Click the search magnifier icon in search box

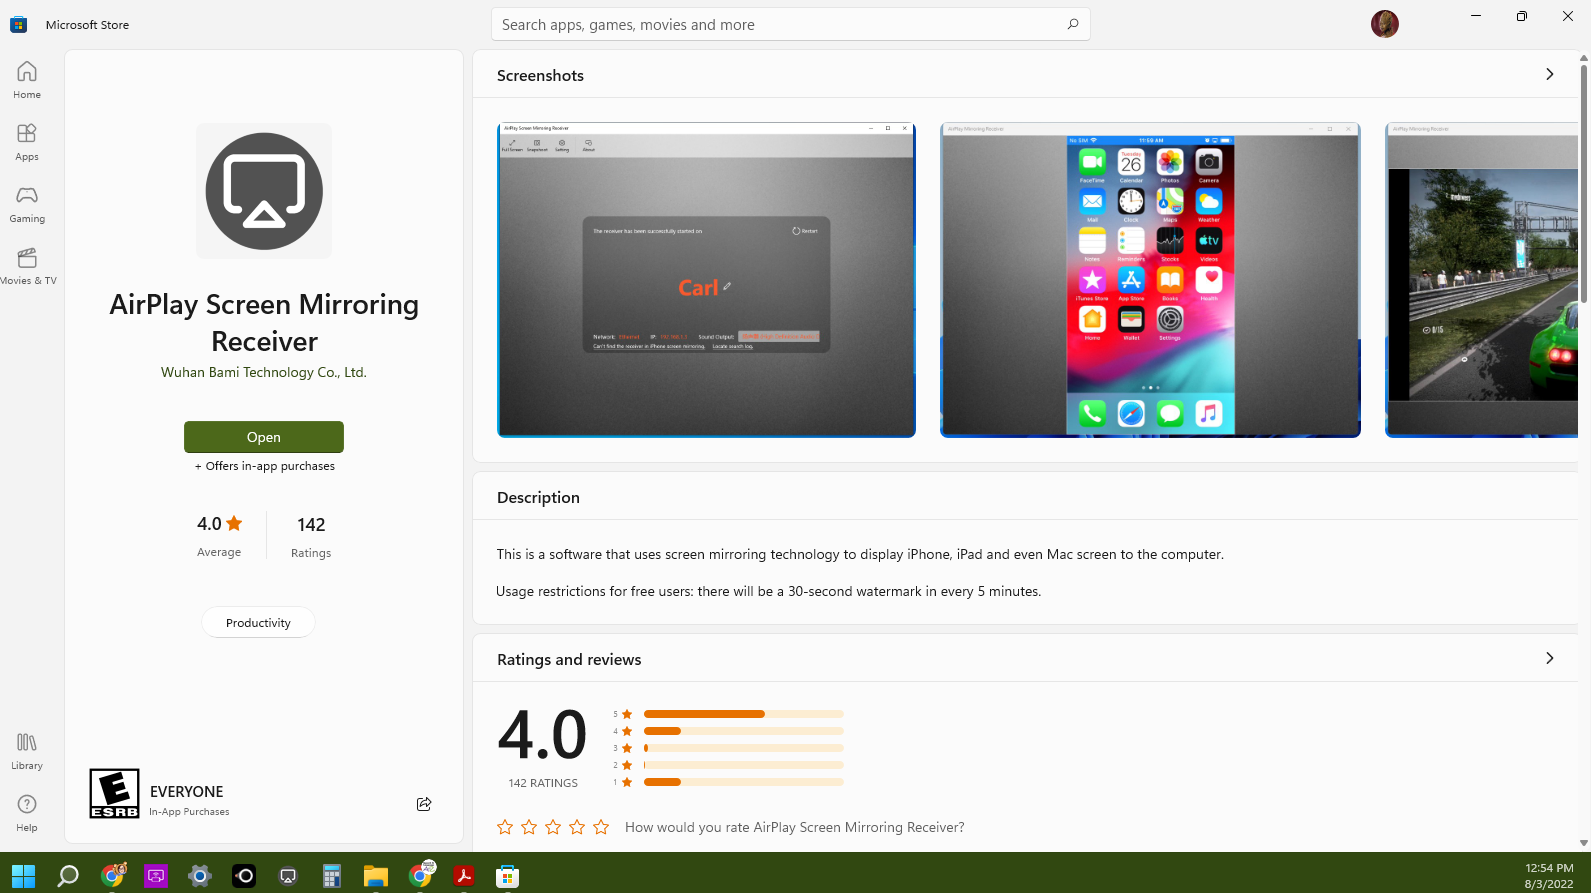1073,24
